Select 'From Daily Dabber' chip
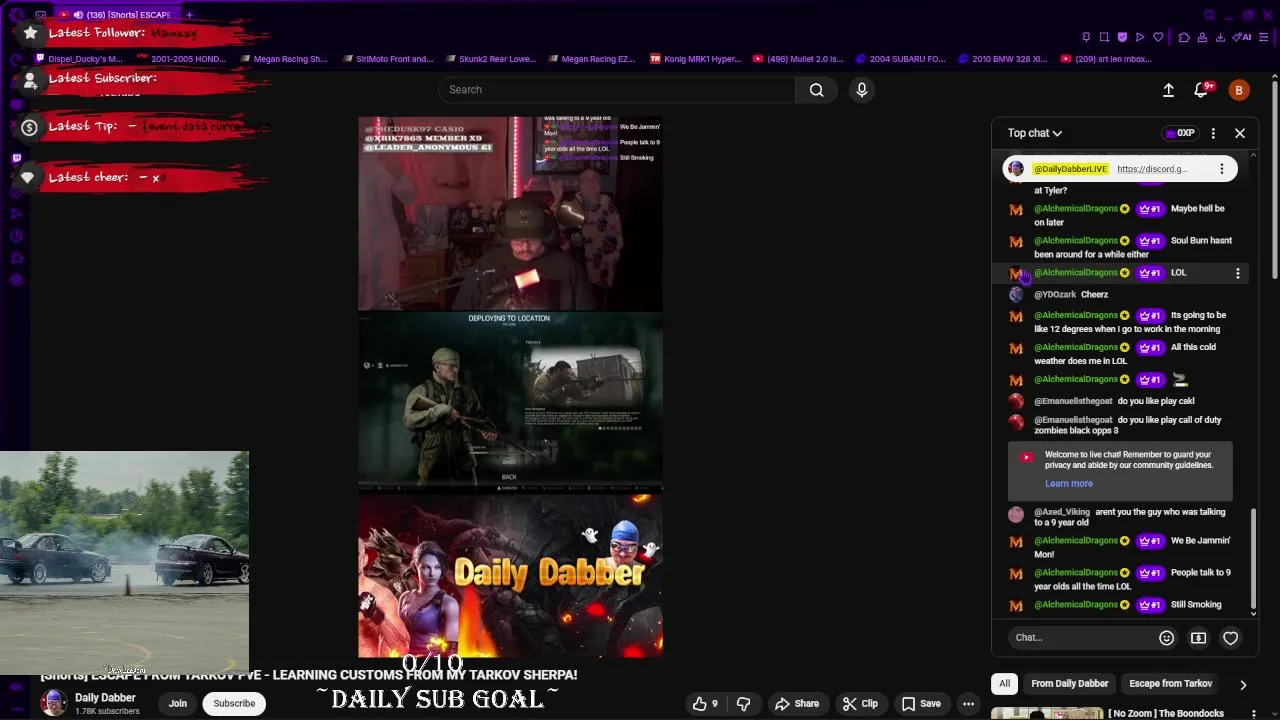This screenshot has height=720, width=1280. (1069, 684)
